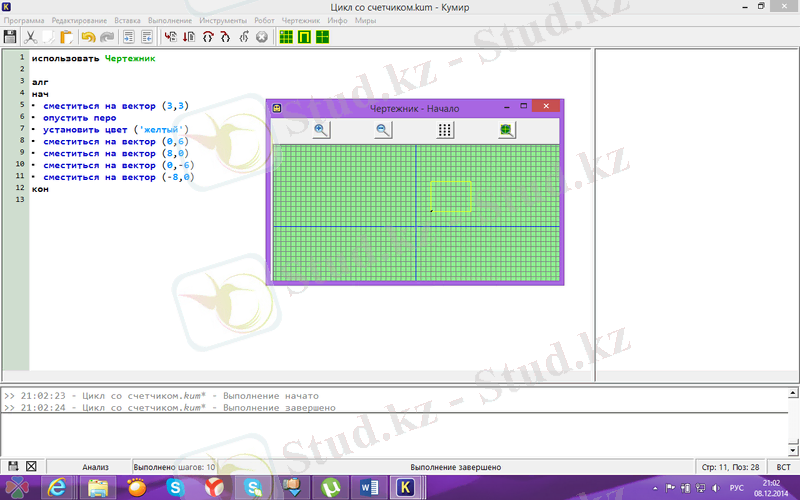Viewport: 800px width, 500px height.
Task: Undo the last edit with the yellow arrow
Action: 88,37
